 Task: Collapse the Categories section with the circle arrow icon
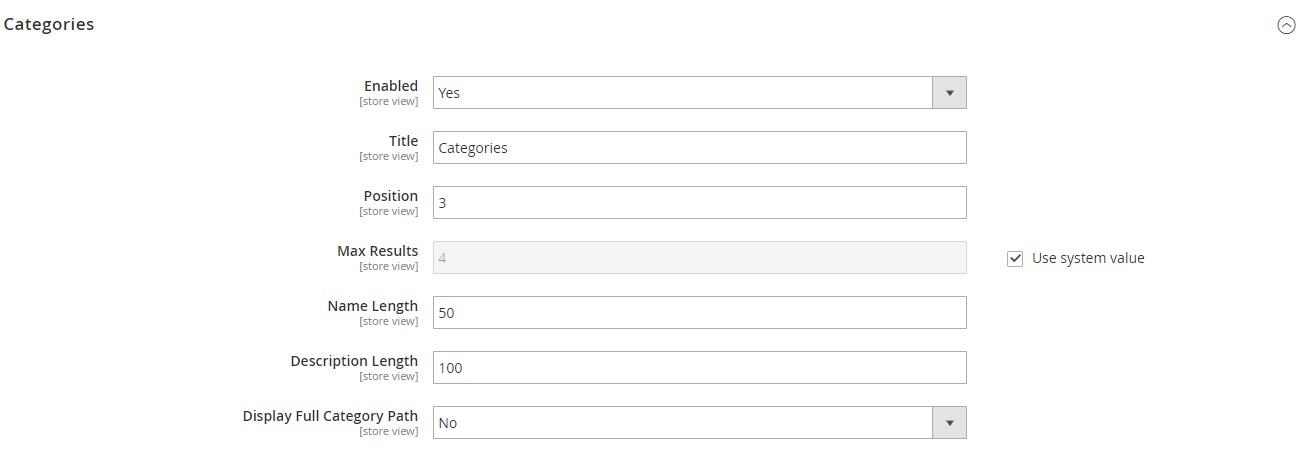(x=1286, y=26)
